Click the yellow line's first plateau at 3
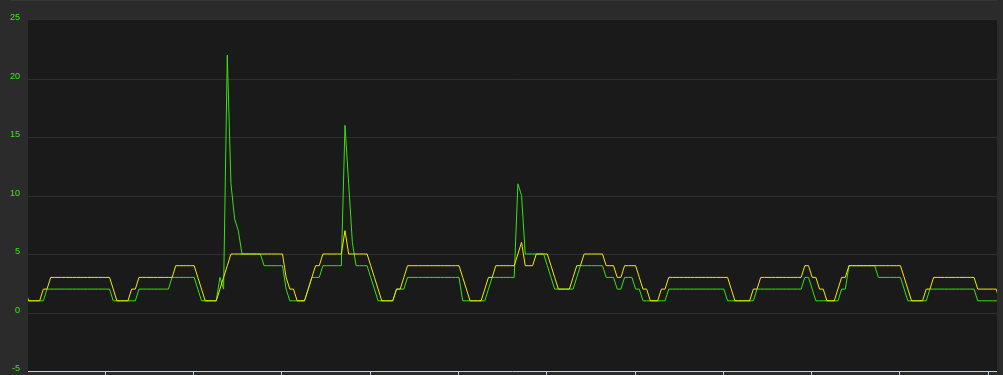Screen dimensions: 1003x375 coord(80,278)
